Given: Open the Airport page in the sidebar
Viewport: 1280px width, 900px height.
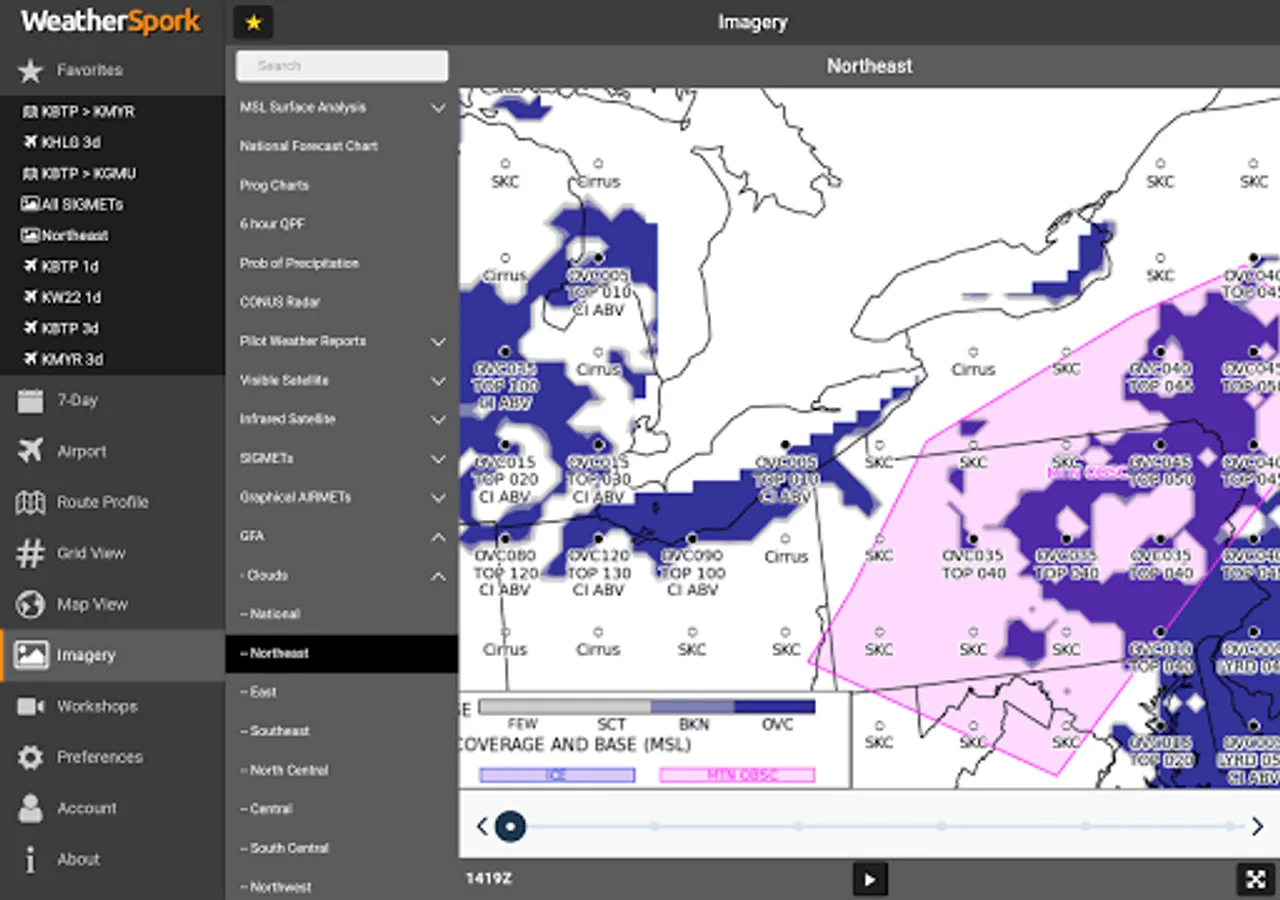Looking at the screenshot, I should [x=81, y=451].
